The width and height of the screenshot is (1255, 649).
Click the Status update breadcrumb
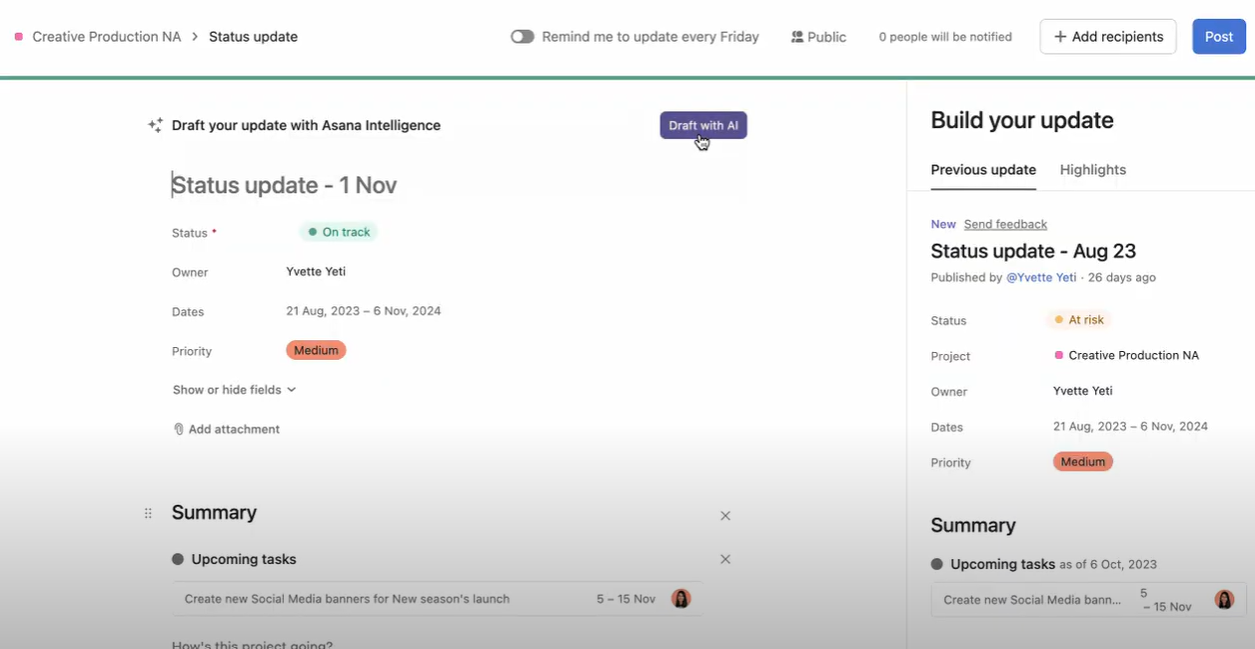pos(253,37)
